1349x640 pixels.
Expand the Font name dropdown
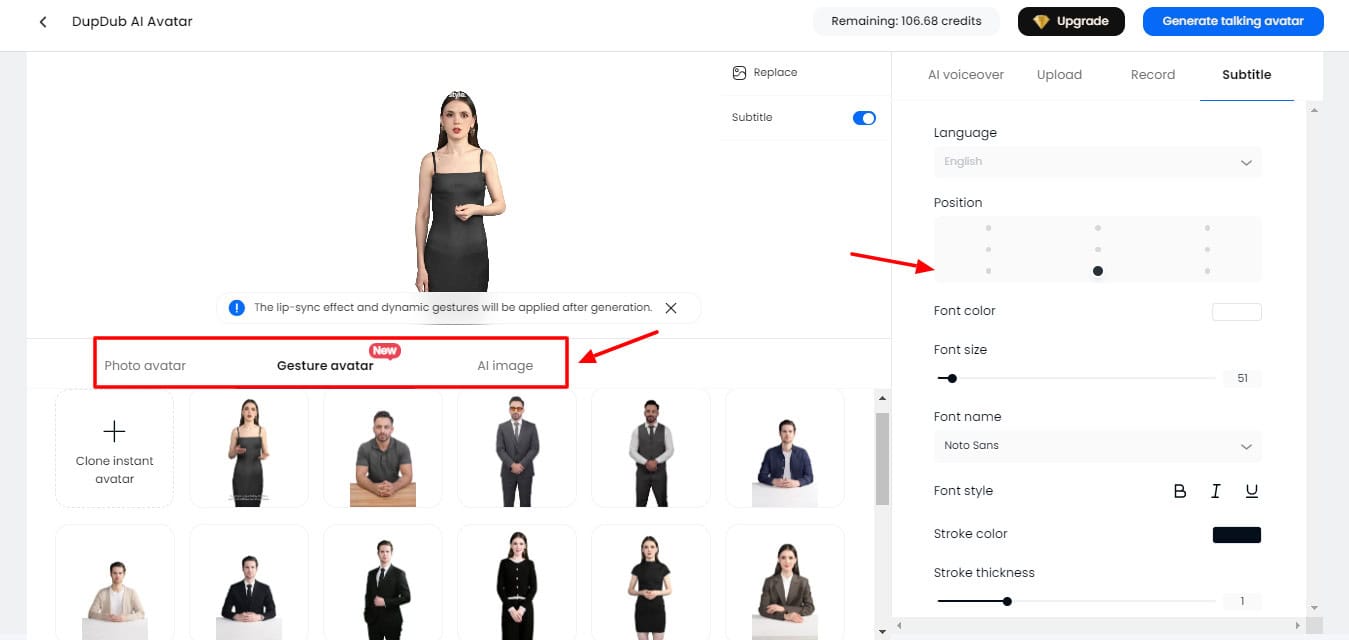click(1097, 446)
